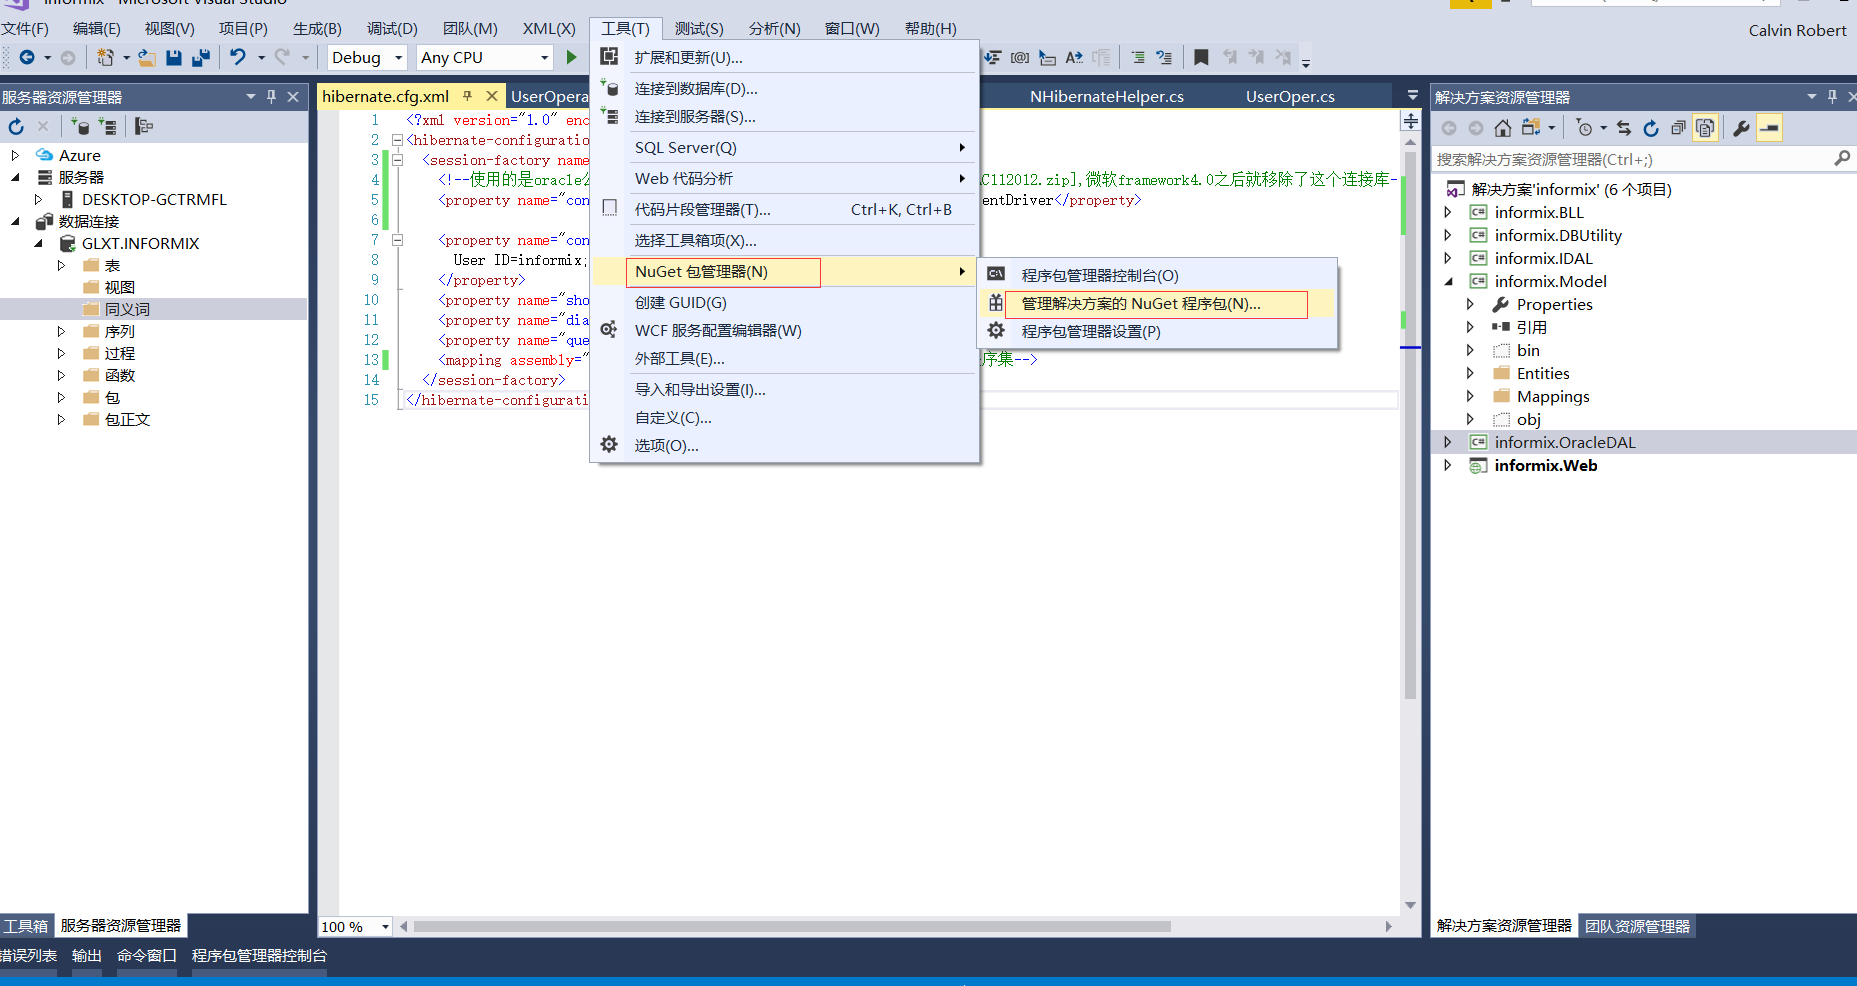Close the hibernate.cfg.xml tab
The height and width of the screenshot is (986, 1857).
pos(491,96)
